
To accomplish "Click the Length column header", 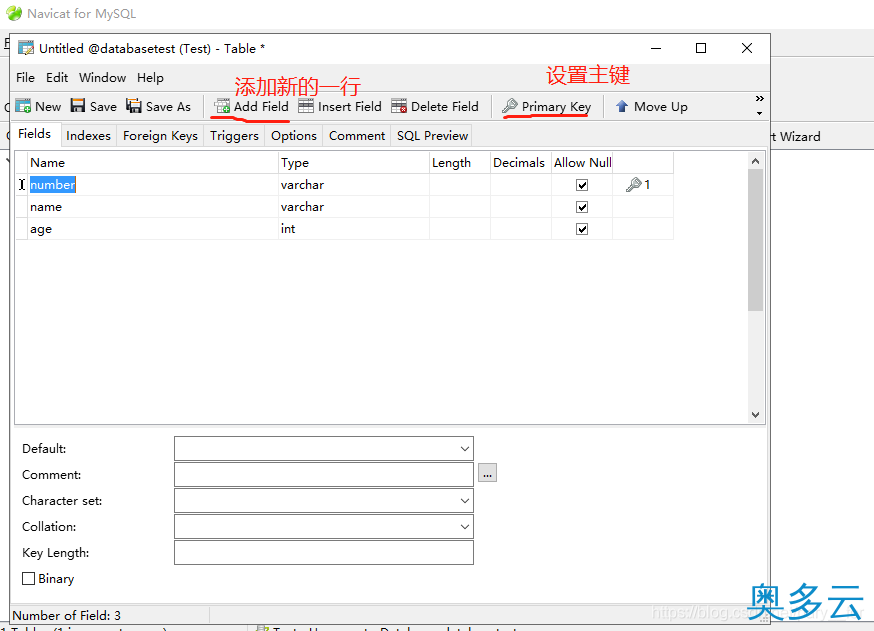I will tap(460, 163).
